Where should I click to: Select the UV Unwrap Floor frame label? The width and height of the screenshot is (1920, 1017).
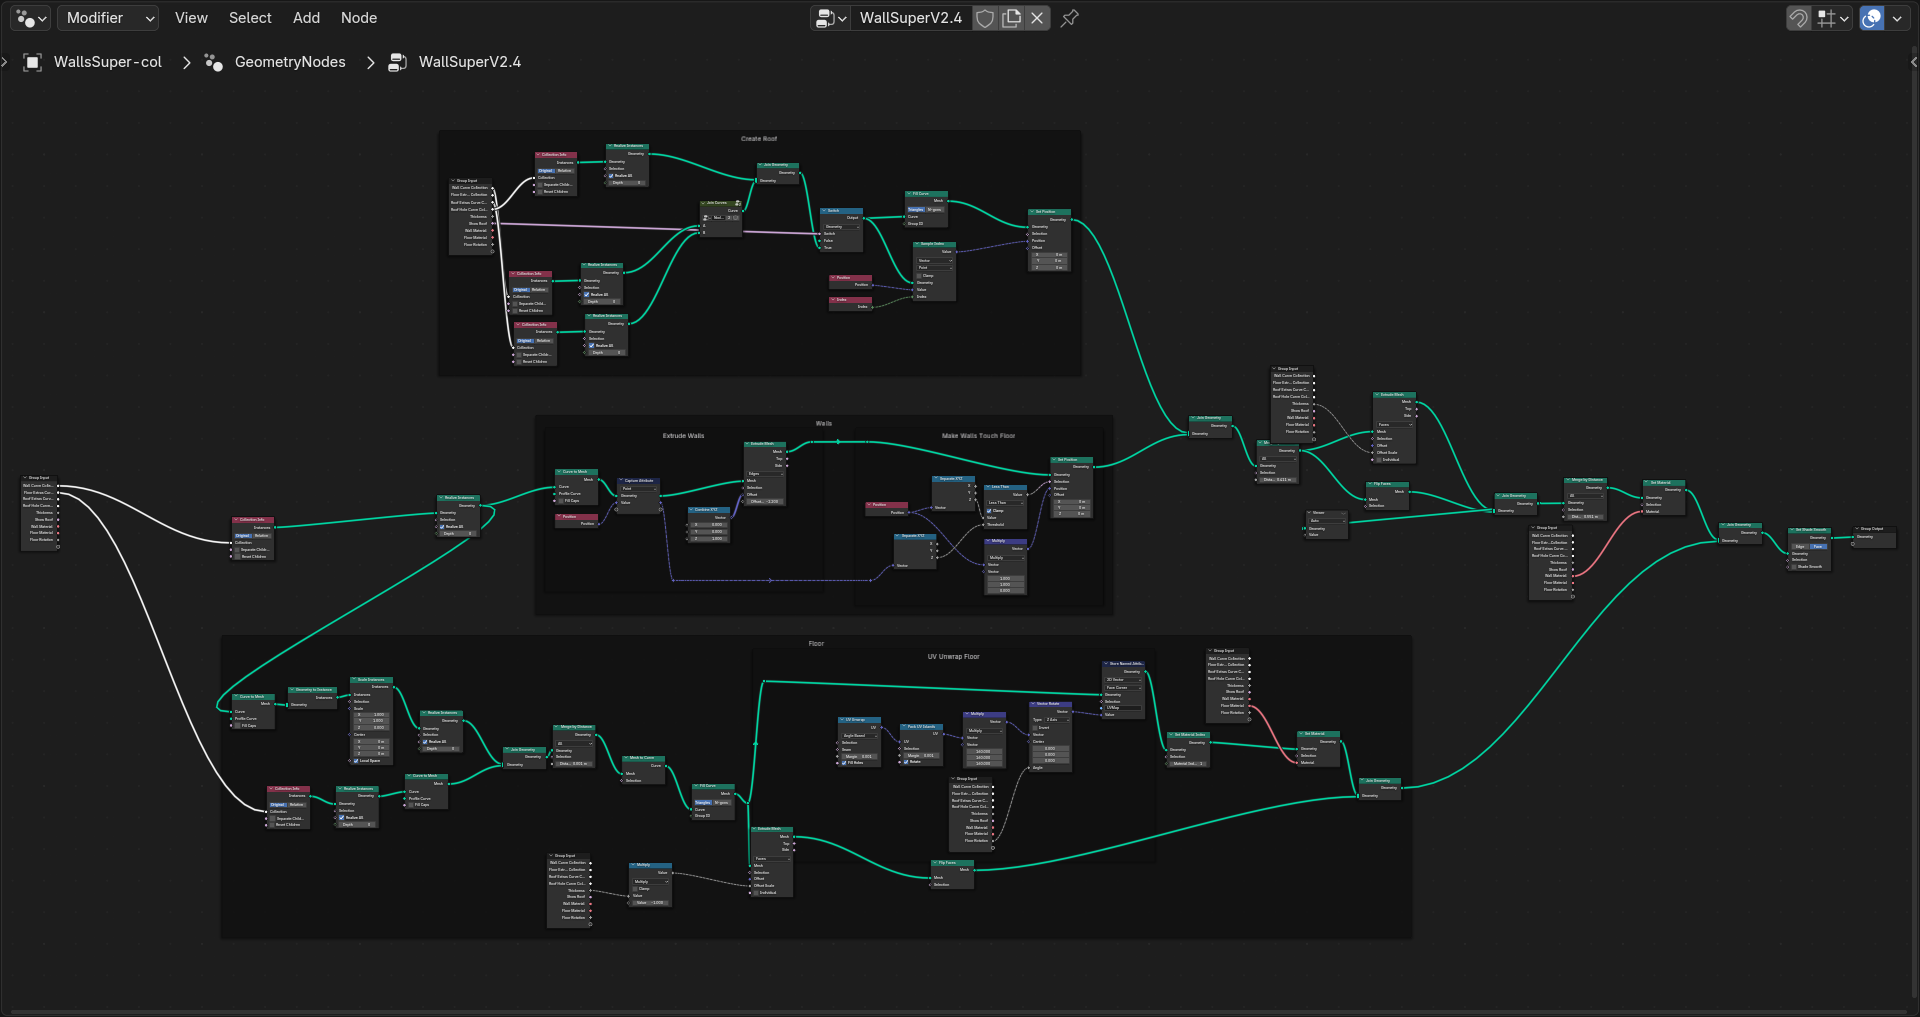pyautogui.click(x=953, y=657)
